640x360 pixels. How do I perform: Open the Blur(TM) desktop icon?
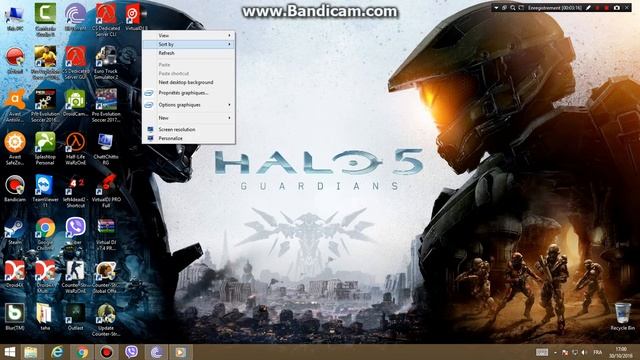(x=15, y=317)
